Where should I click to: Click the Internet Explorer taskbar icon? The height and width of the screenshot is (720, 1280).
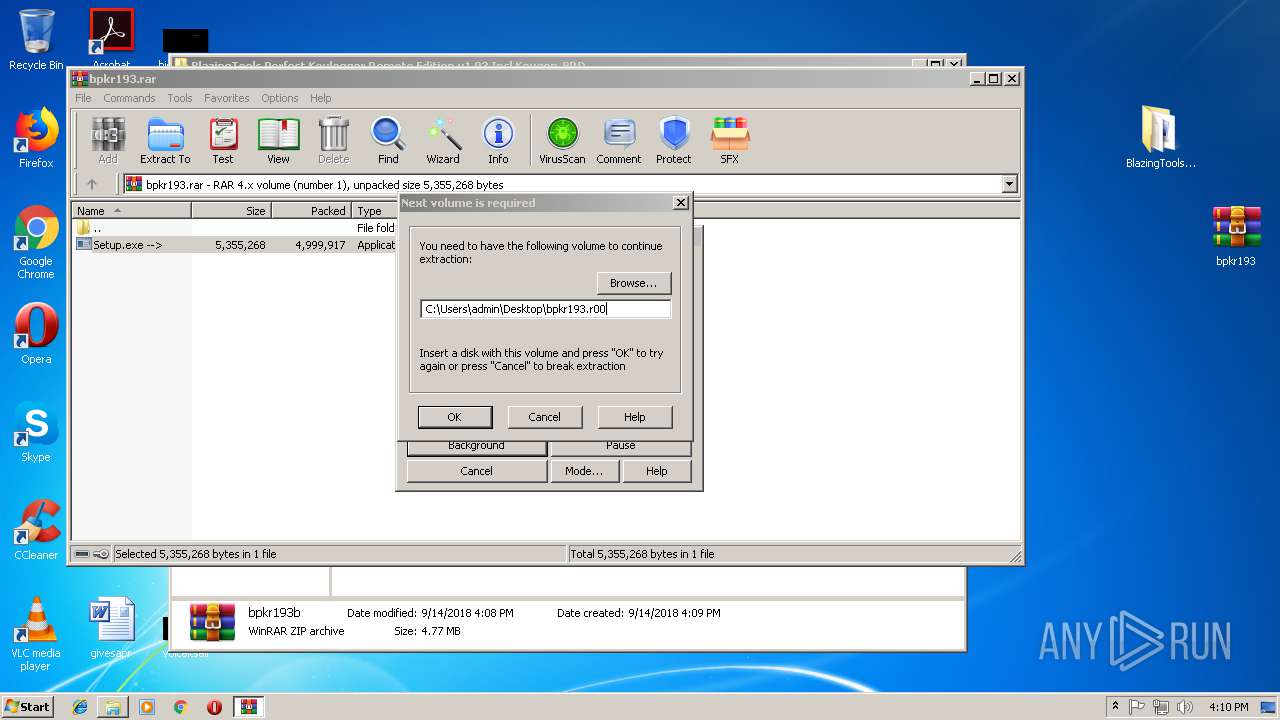pos(80,707)
